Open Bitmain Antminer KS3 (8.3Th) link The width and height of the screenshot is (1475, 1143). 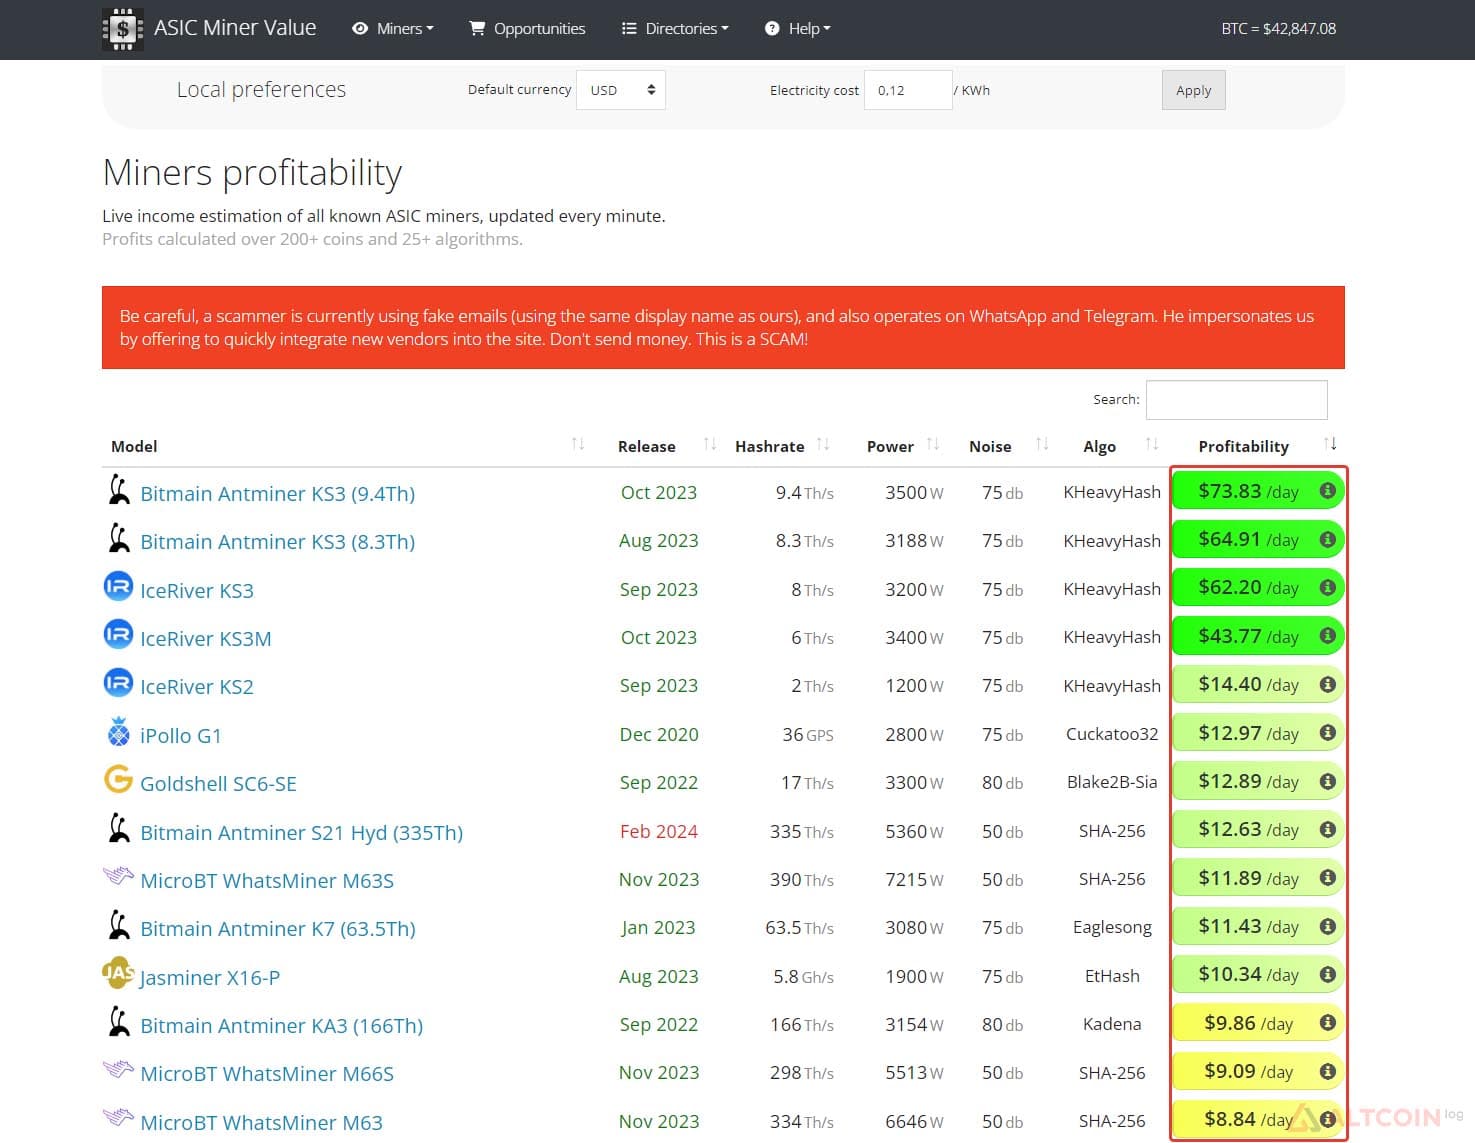[x=277, y=542]
